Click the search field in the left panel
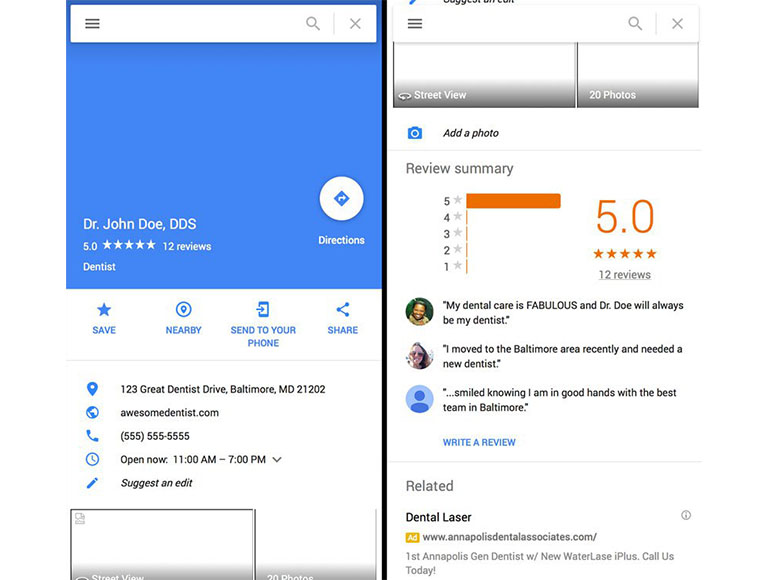Viewport: 768px width, 580px height. 200,24
